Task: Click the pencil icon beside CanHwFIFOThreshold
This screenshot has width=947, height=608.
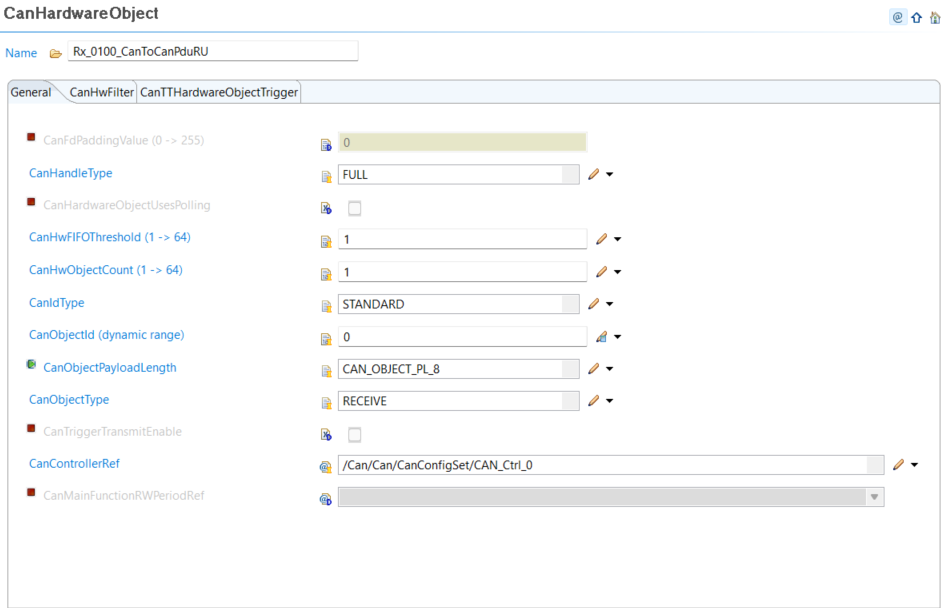Action: coord(601,239)
